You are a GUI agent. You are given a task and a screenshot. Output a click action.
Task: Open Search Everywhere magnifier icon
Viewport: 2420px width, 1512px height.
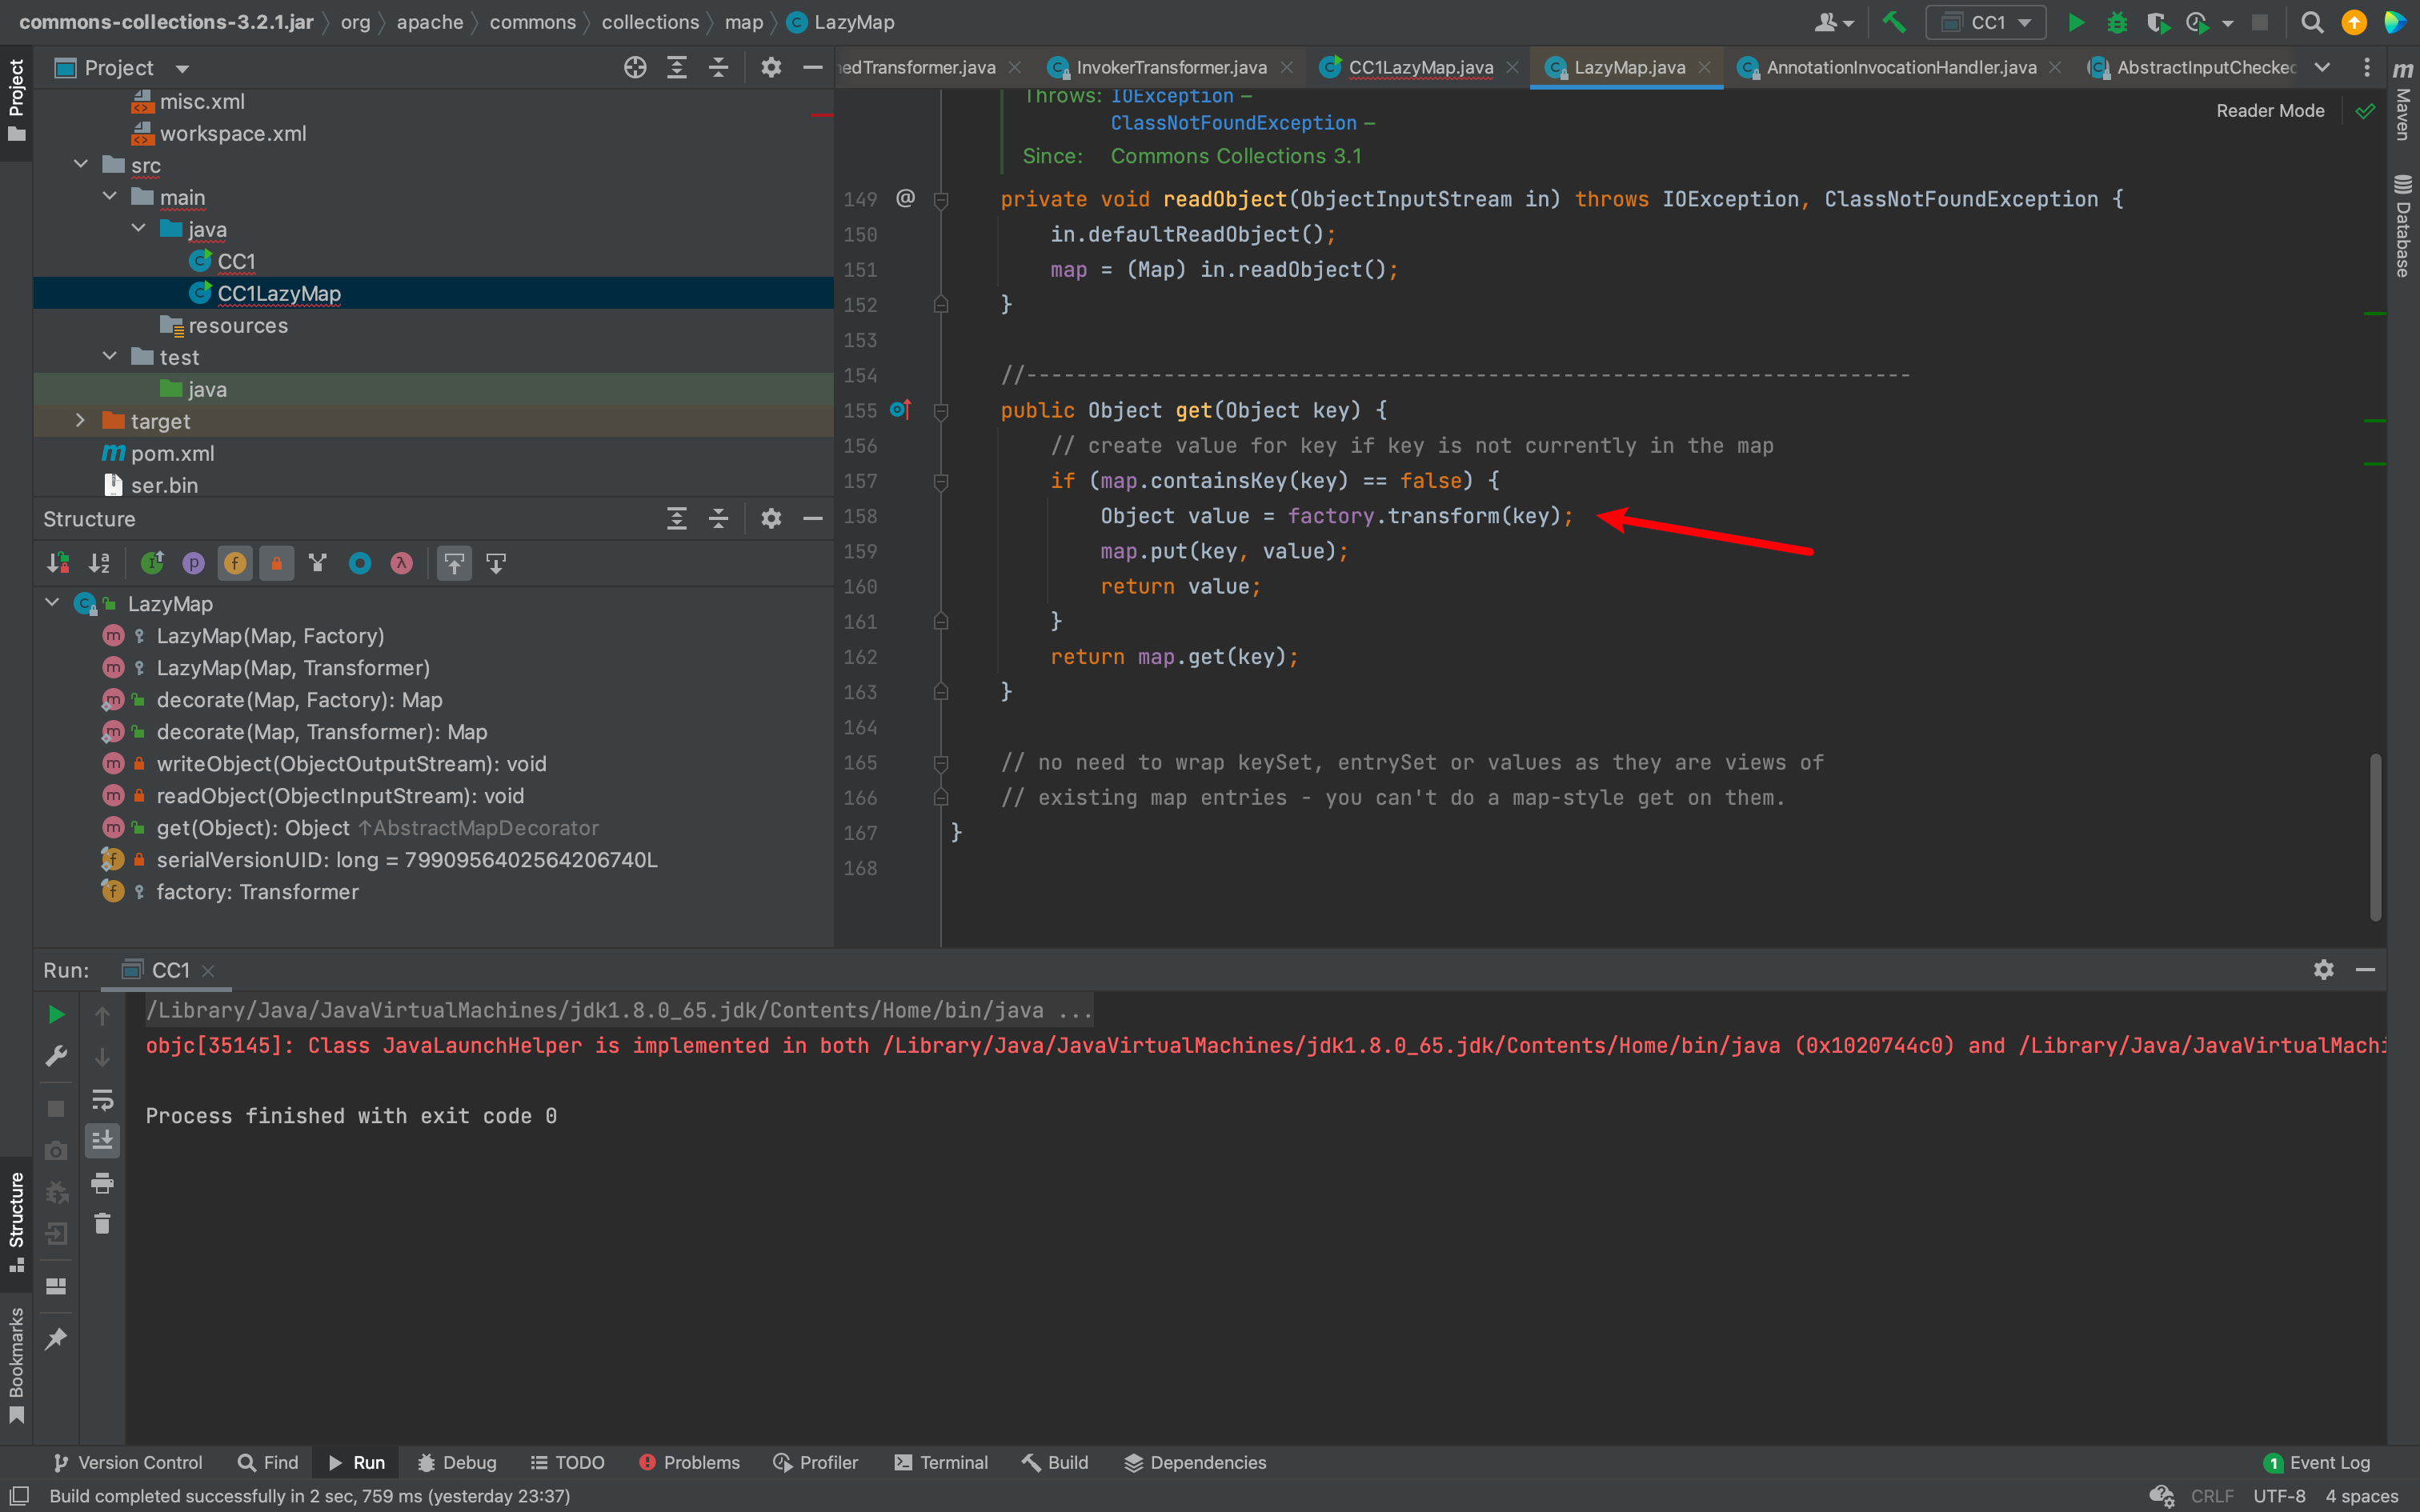[x=2312, y=22]
